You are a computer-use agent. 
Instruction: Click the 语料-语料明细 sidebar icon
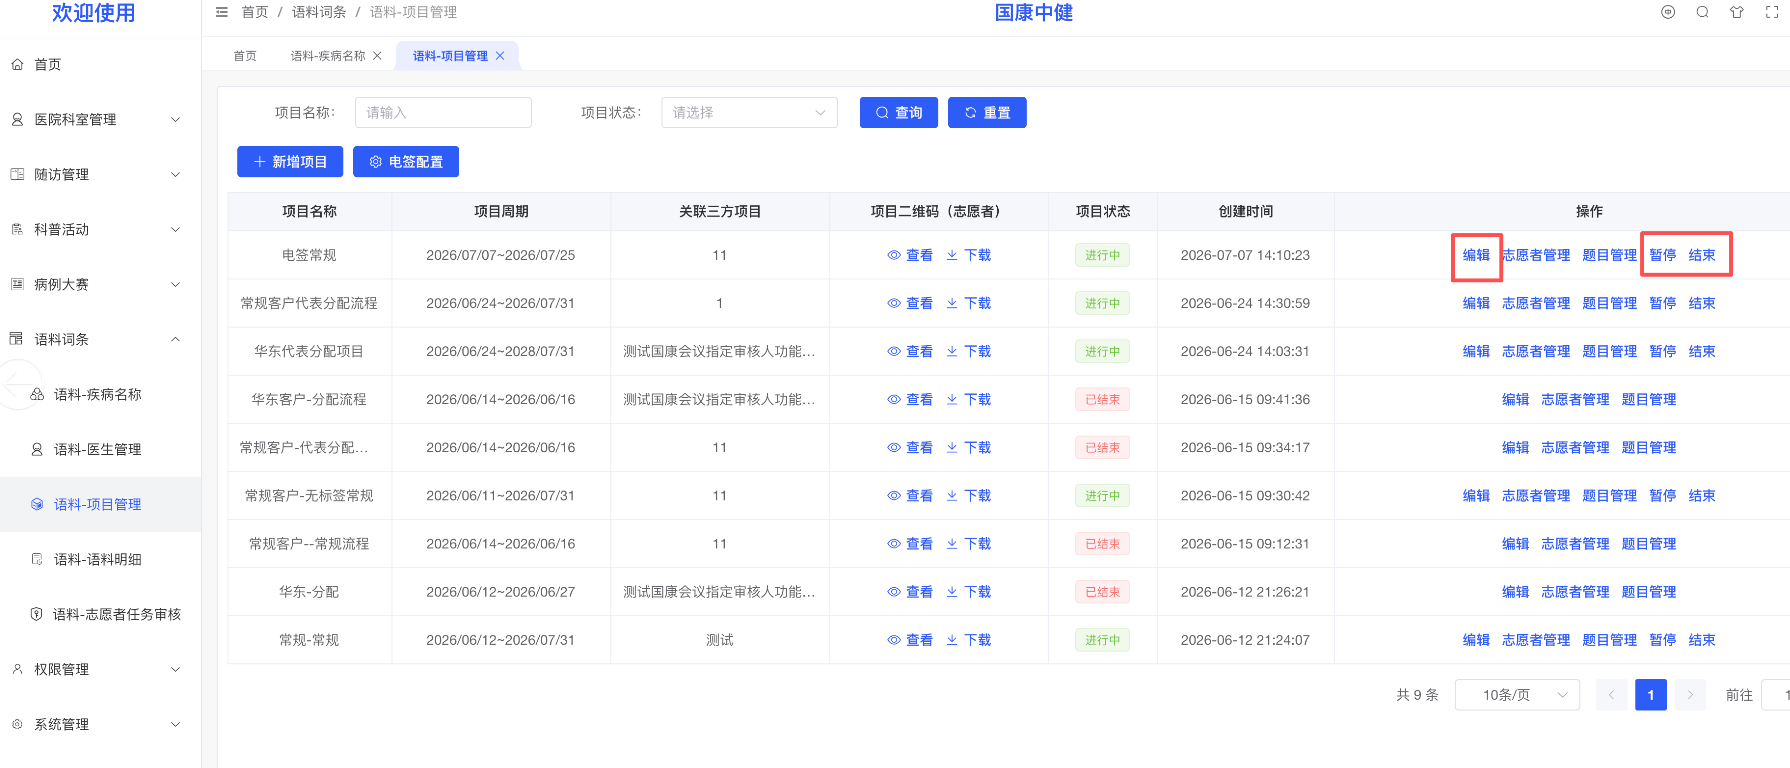37,559
